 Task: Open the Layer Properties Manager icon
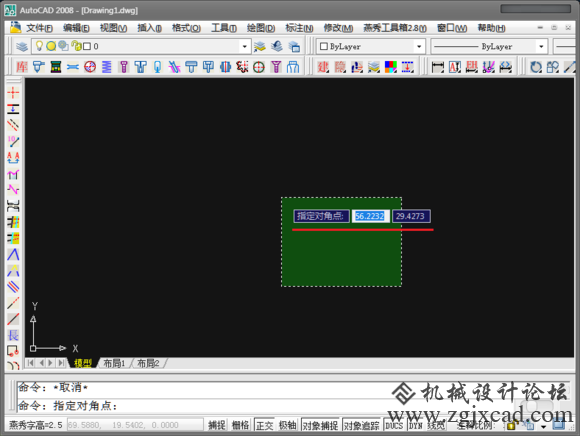pos(22,47)
